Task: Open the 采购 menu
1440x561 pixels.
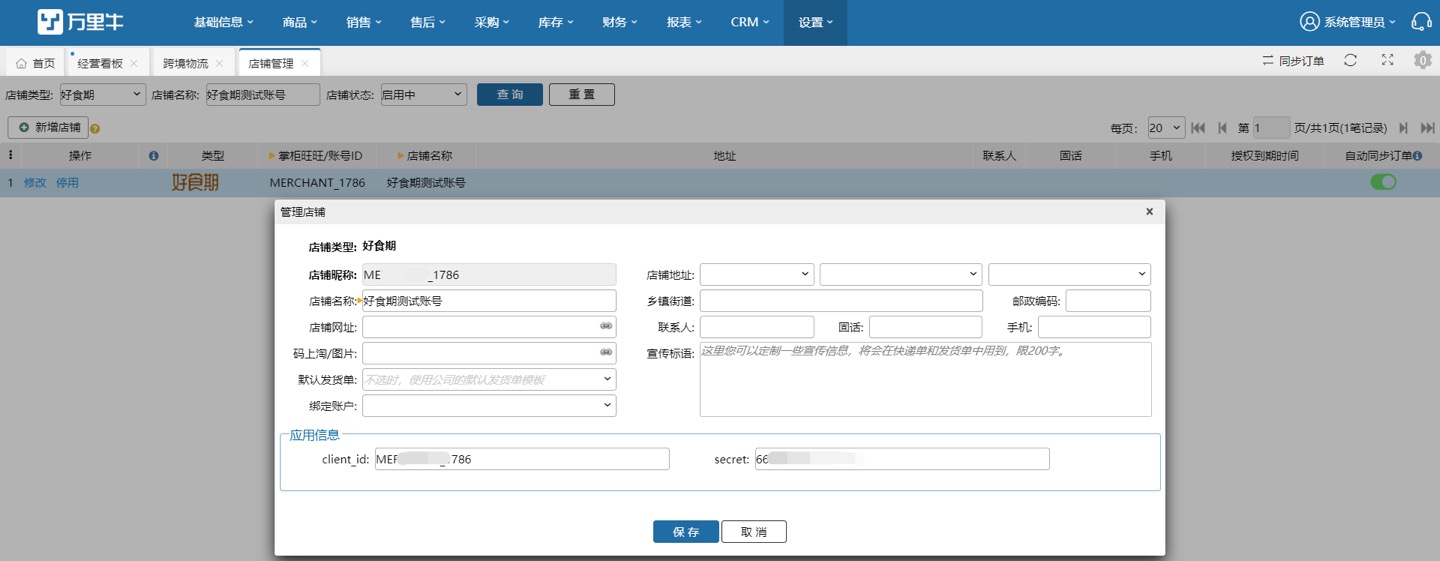Action: click(x=492, y=22)
